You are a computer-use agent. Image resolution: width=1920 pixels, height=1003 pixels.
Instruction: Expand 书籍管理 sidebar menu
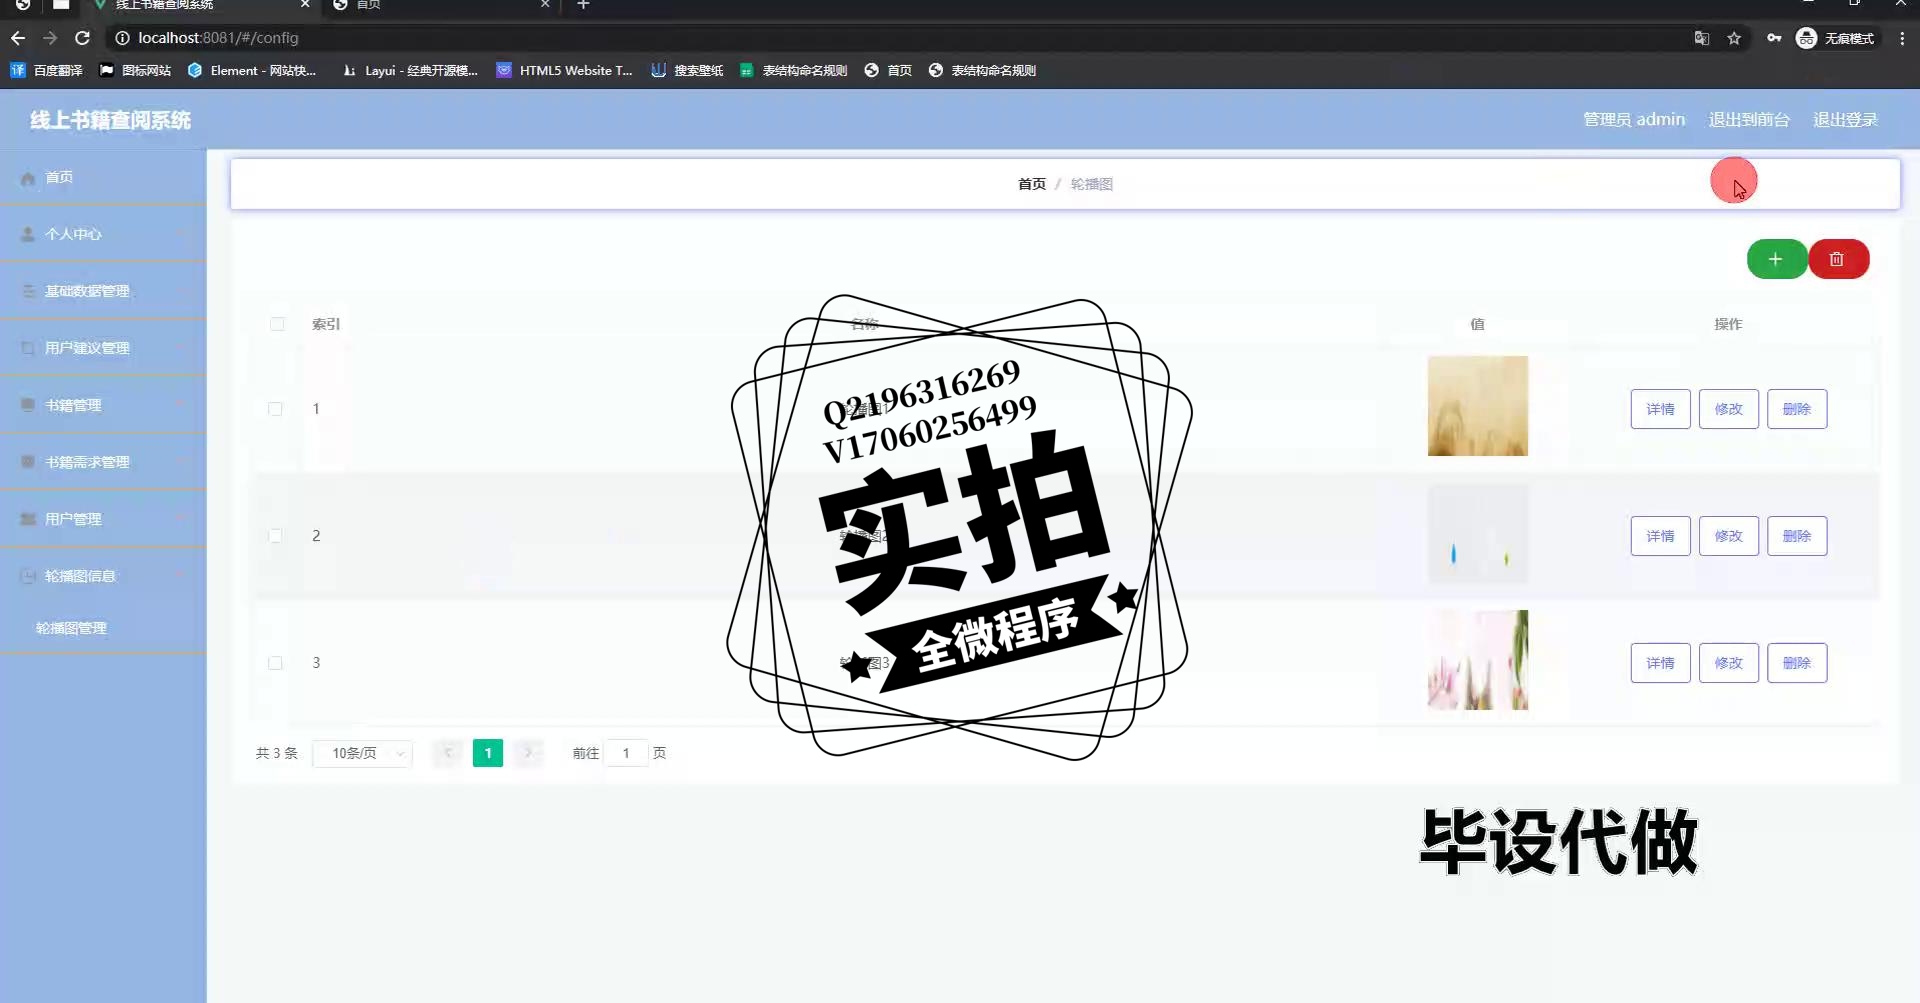(103, 405)
